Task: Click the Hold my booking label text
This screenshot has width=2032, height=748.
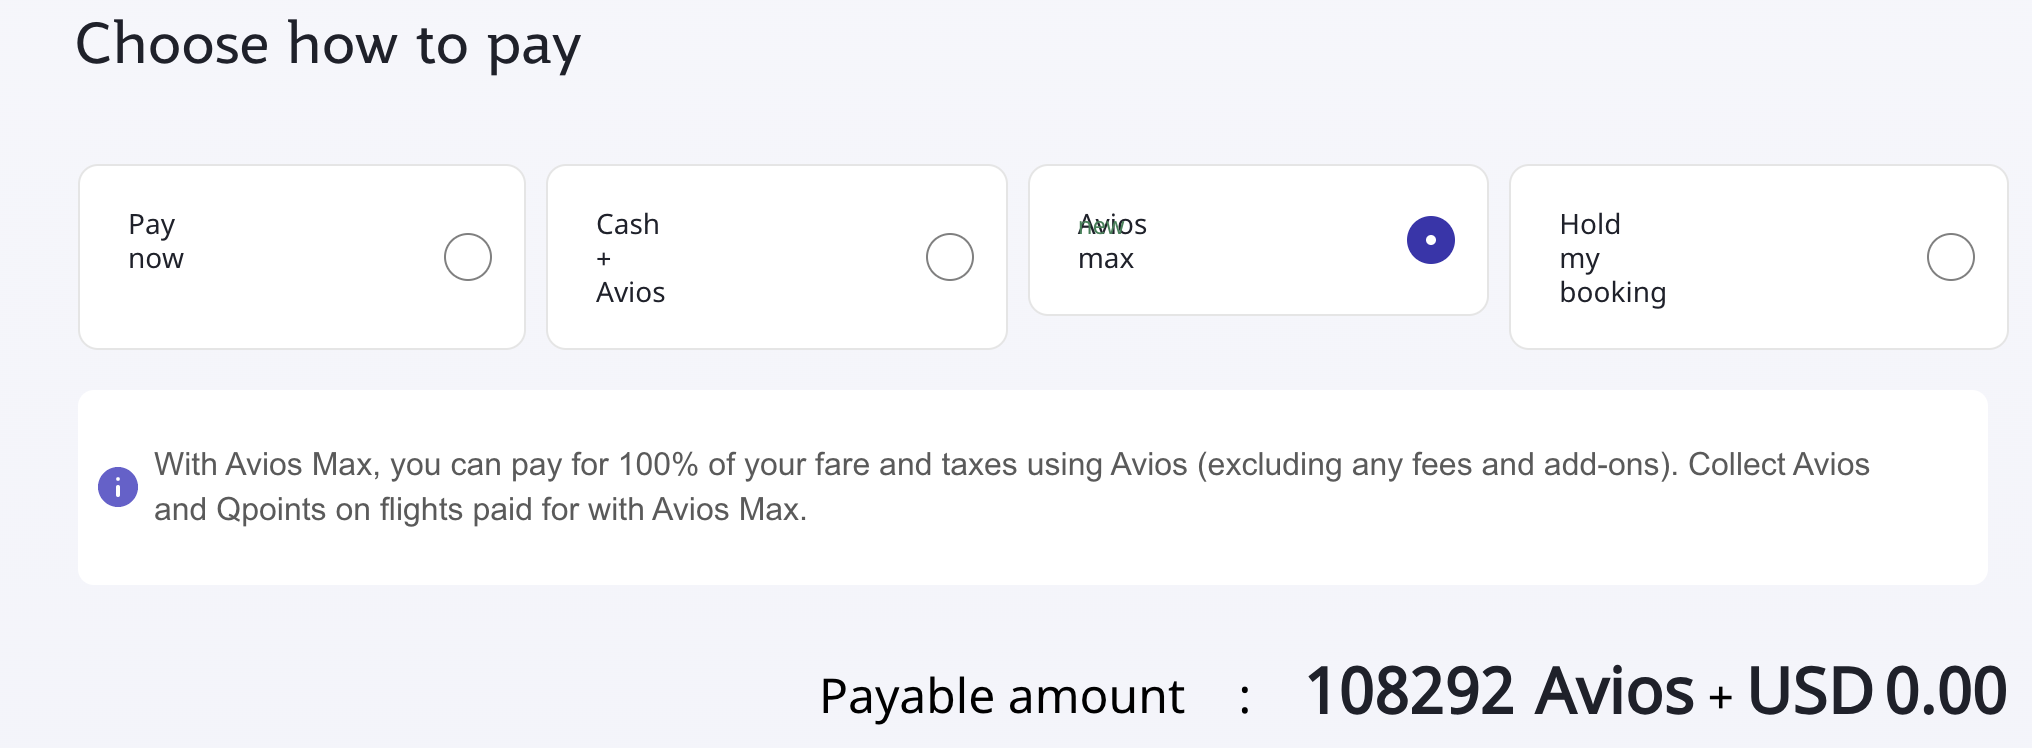Action: coord(1612,258)
